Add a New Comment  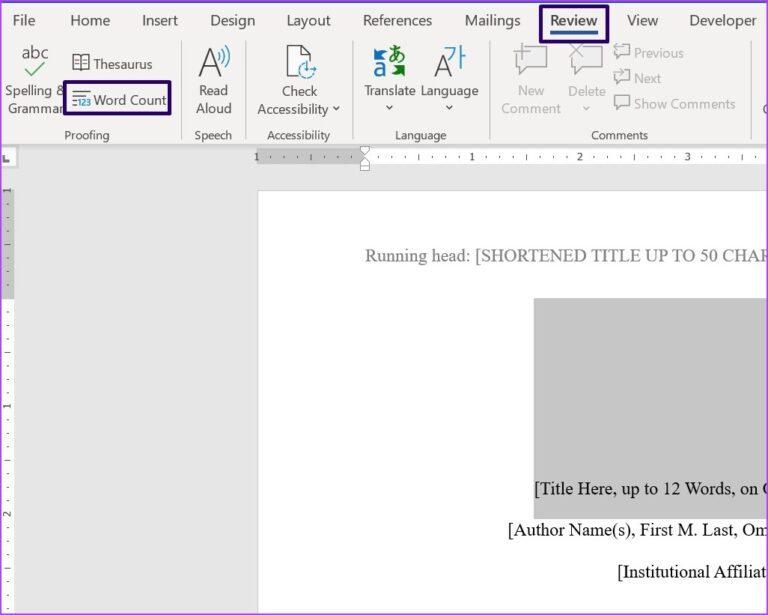(530, 80)
